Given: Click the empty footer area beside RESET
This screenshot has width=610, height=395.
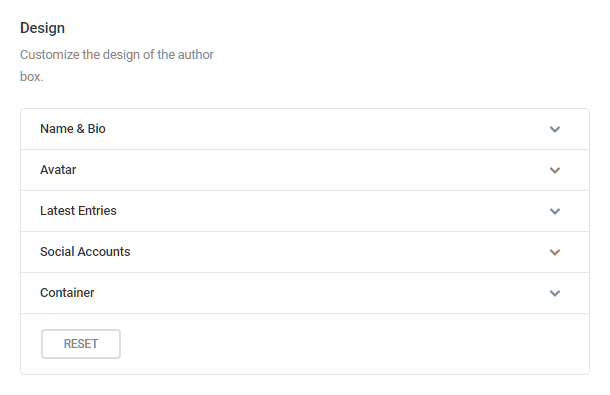Looking at the screenshot, I should pos(354,344).
